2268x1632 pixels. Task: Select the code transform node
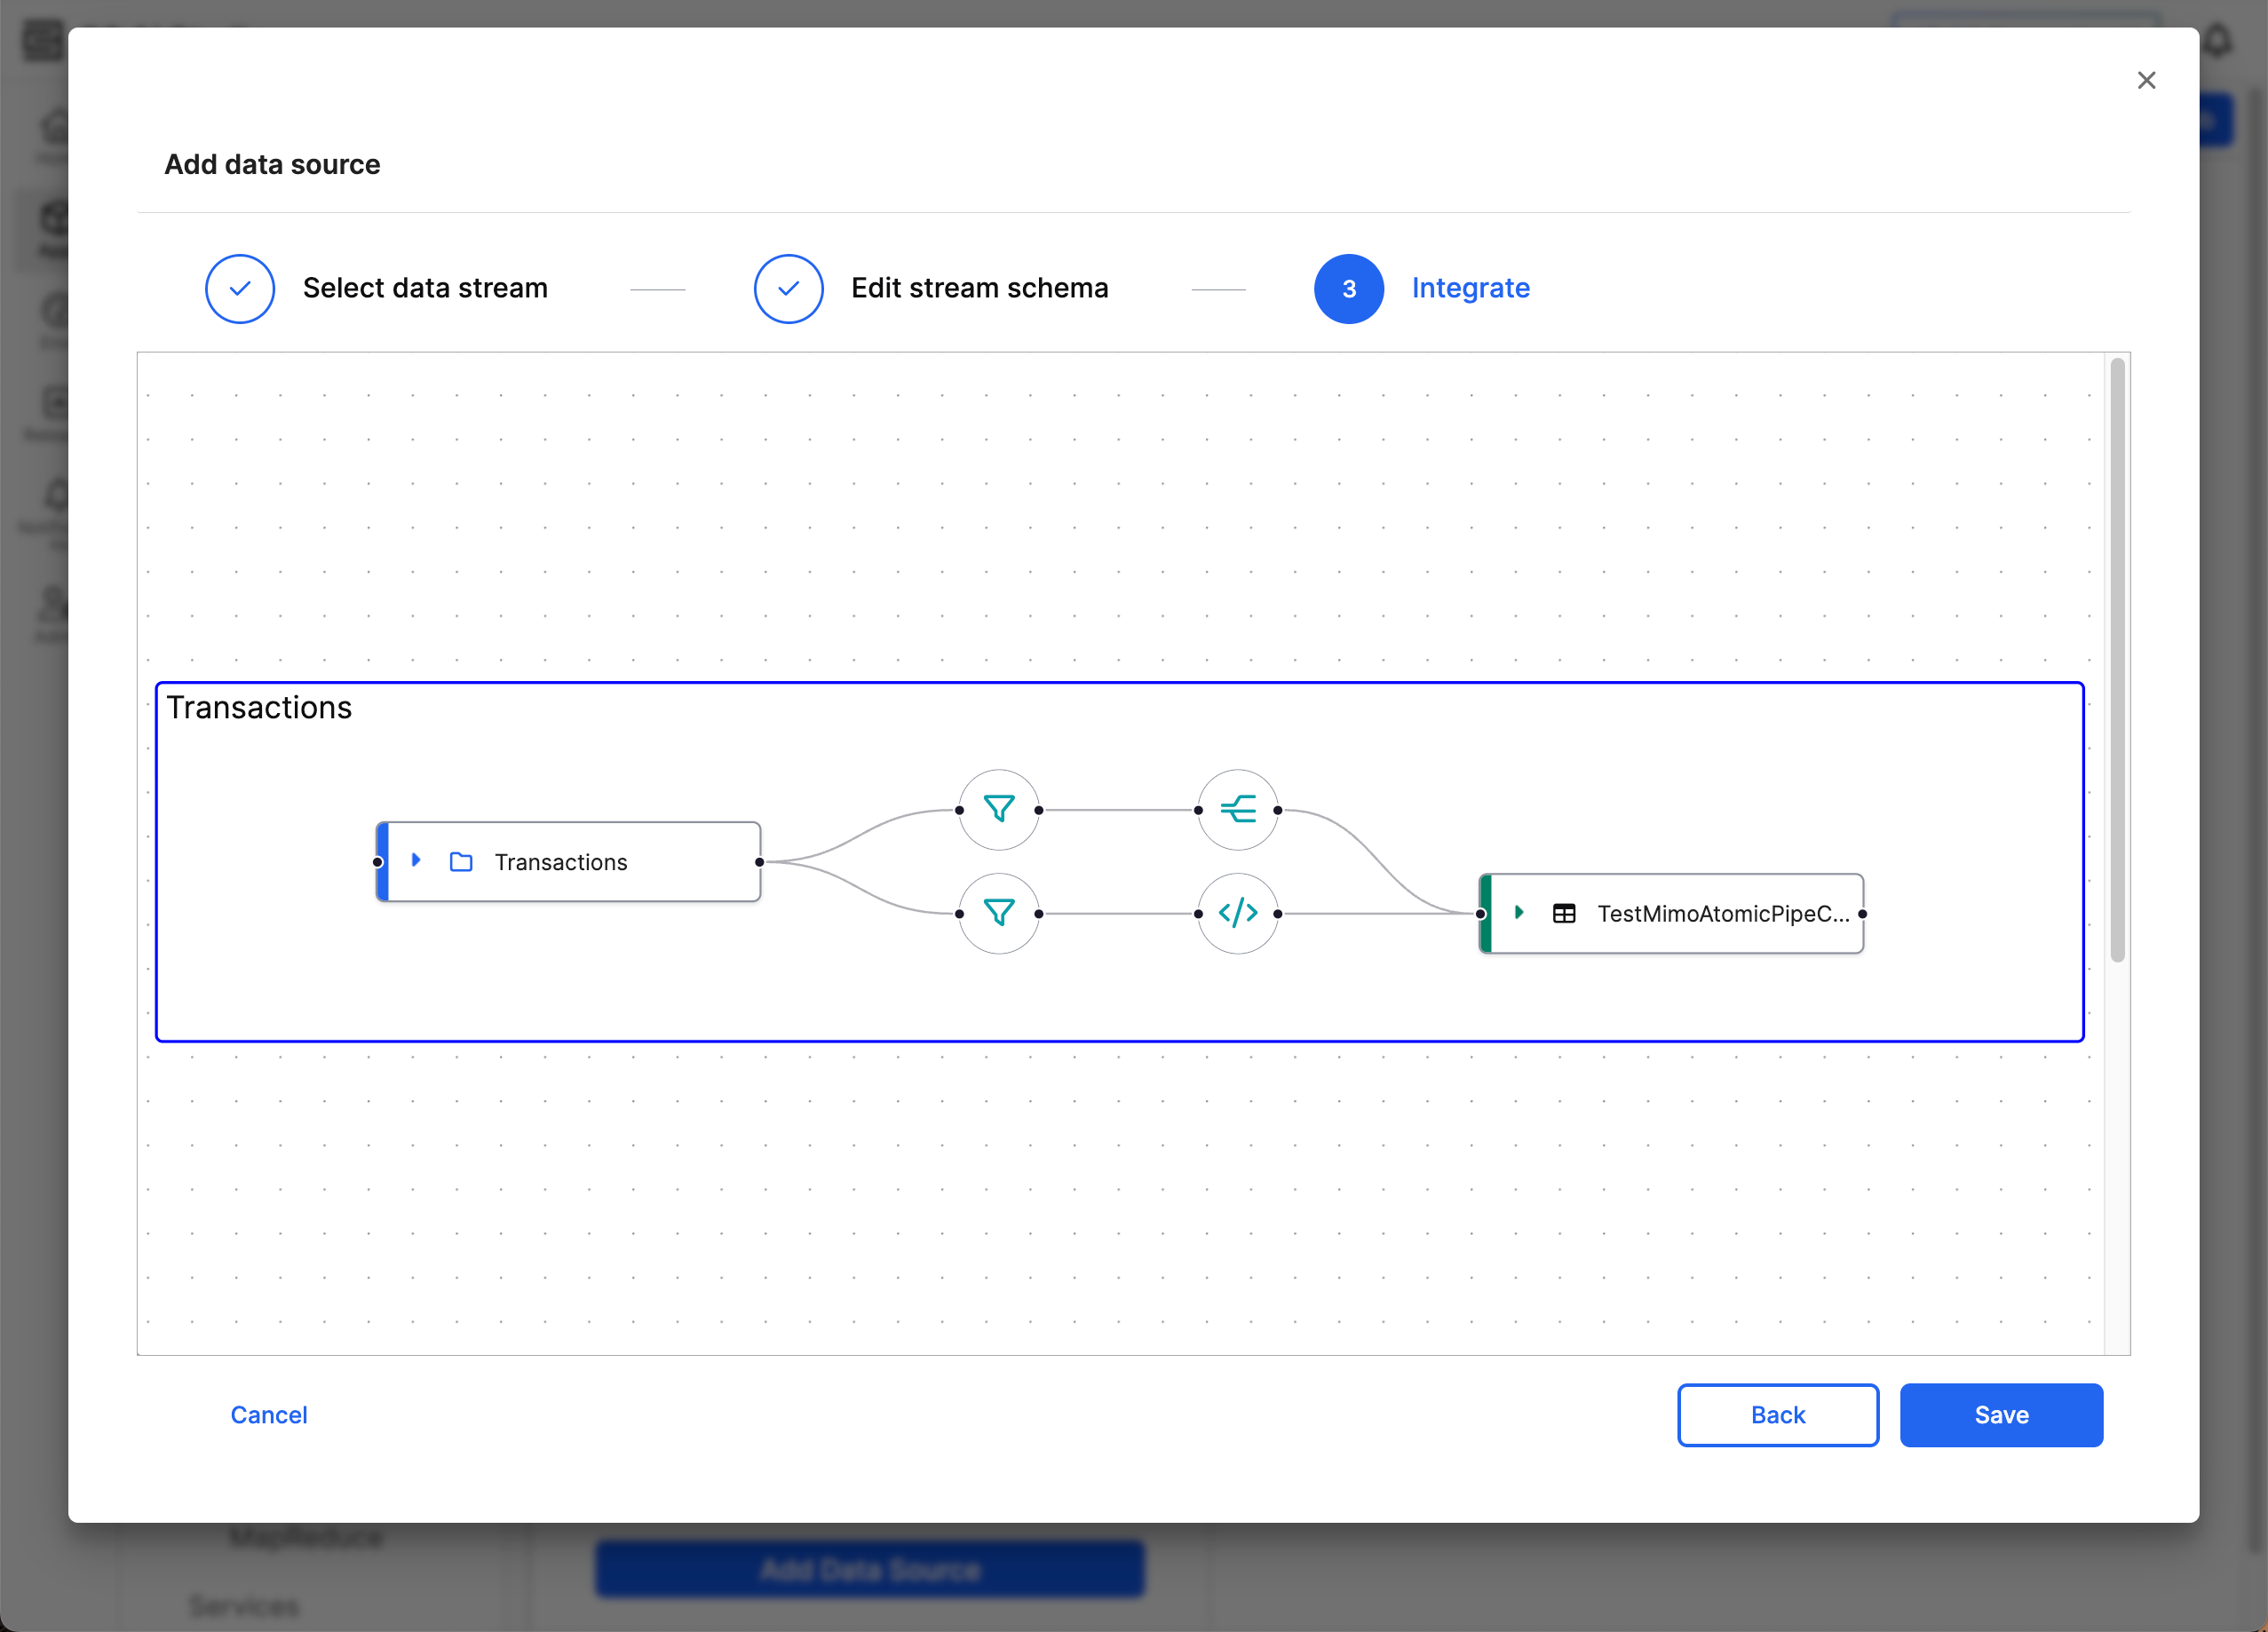click(1238, 912)
